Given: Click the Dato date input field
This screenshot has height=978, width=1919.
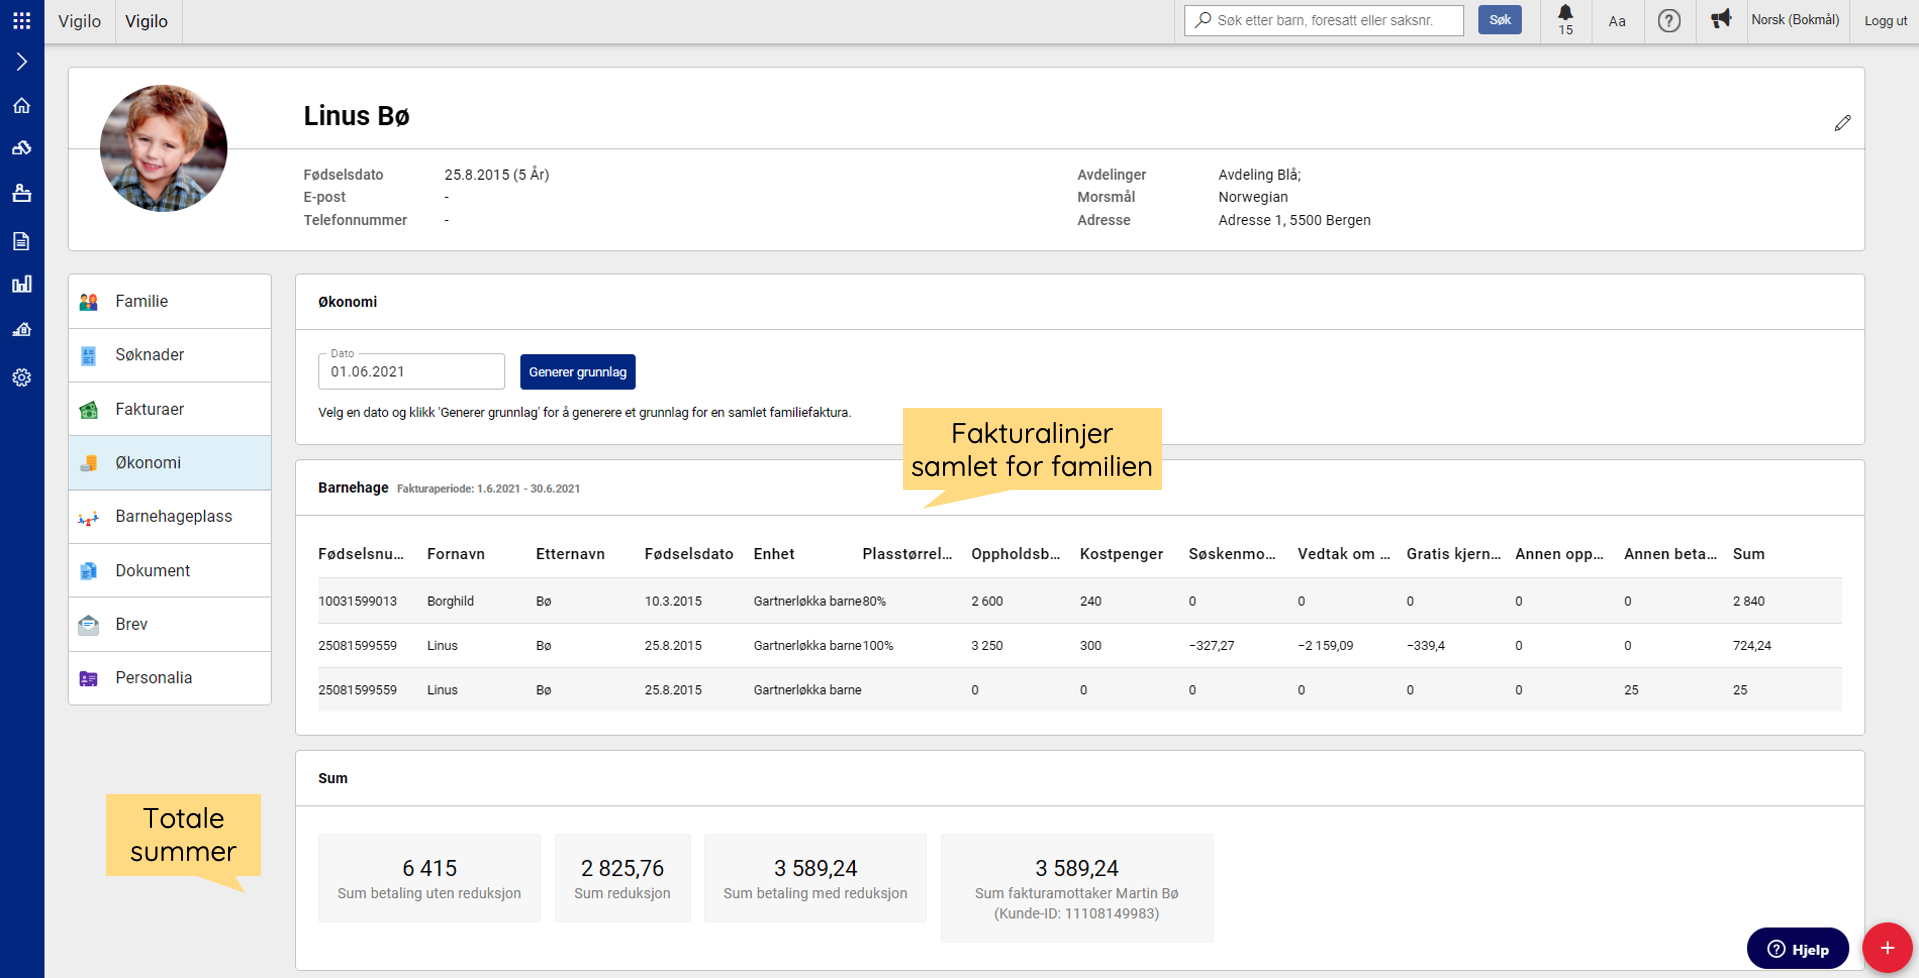Looking at the screenshot, I should [x=411, y=372].
